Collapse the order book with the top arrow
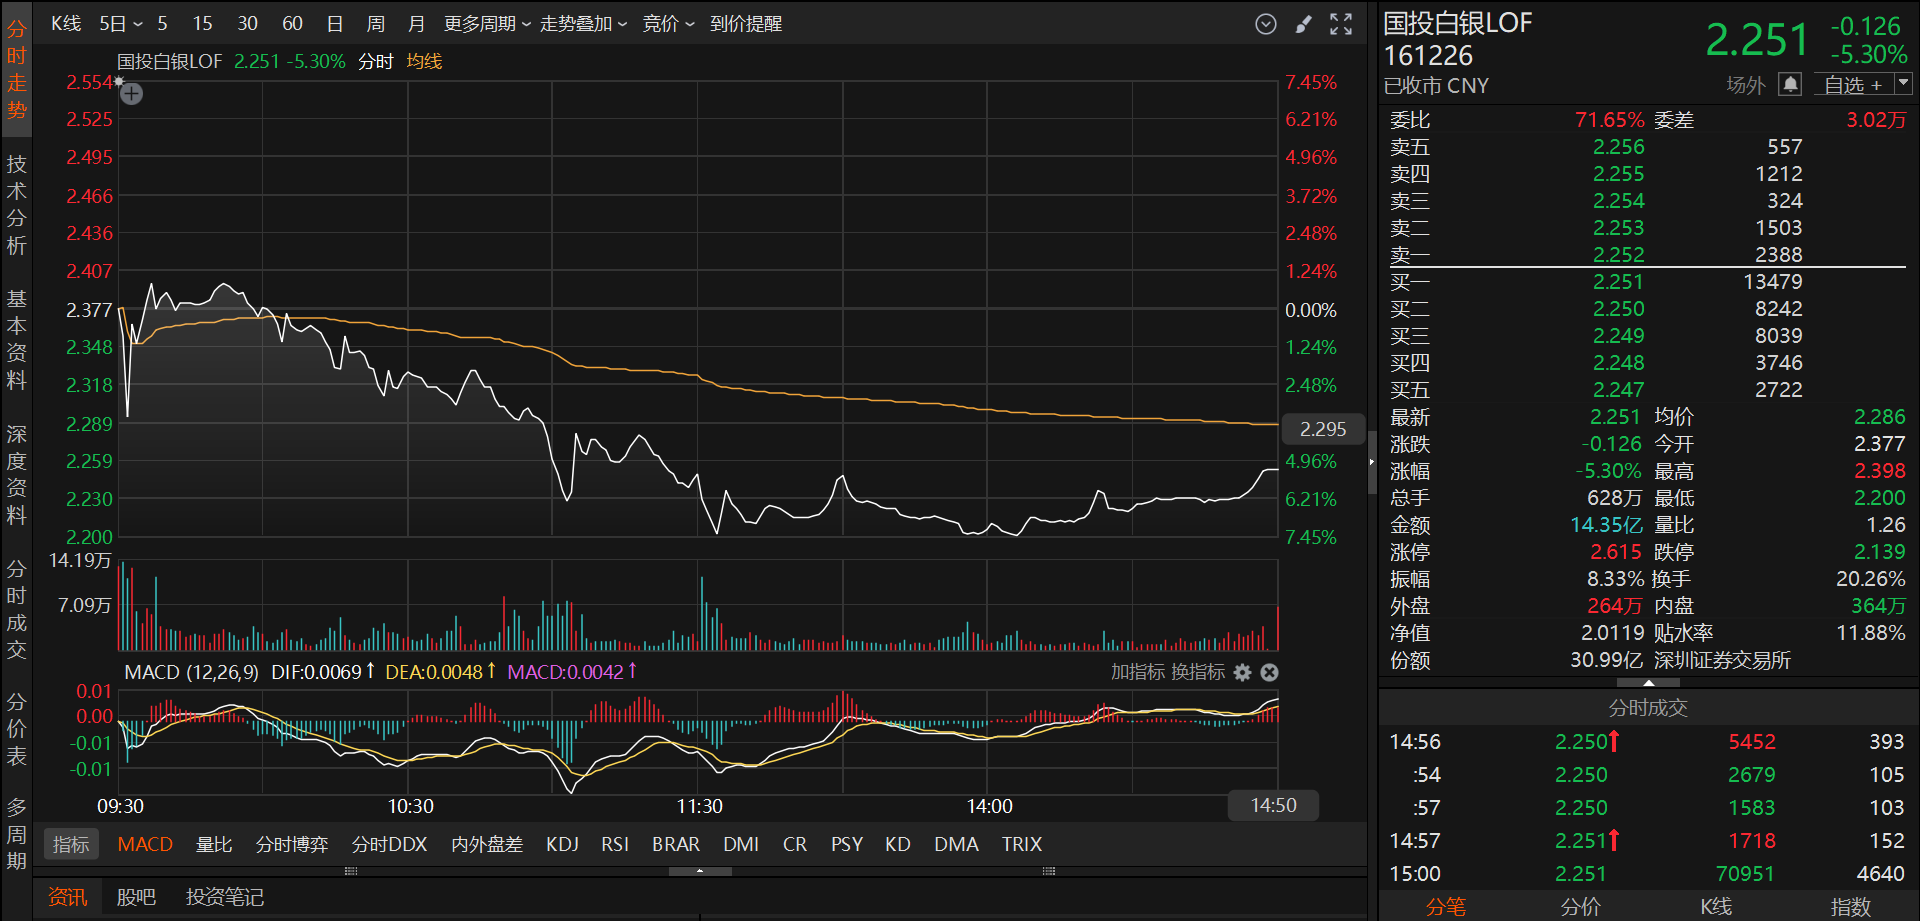The image size is (1920, 921). coord(1648,683)
